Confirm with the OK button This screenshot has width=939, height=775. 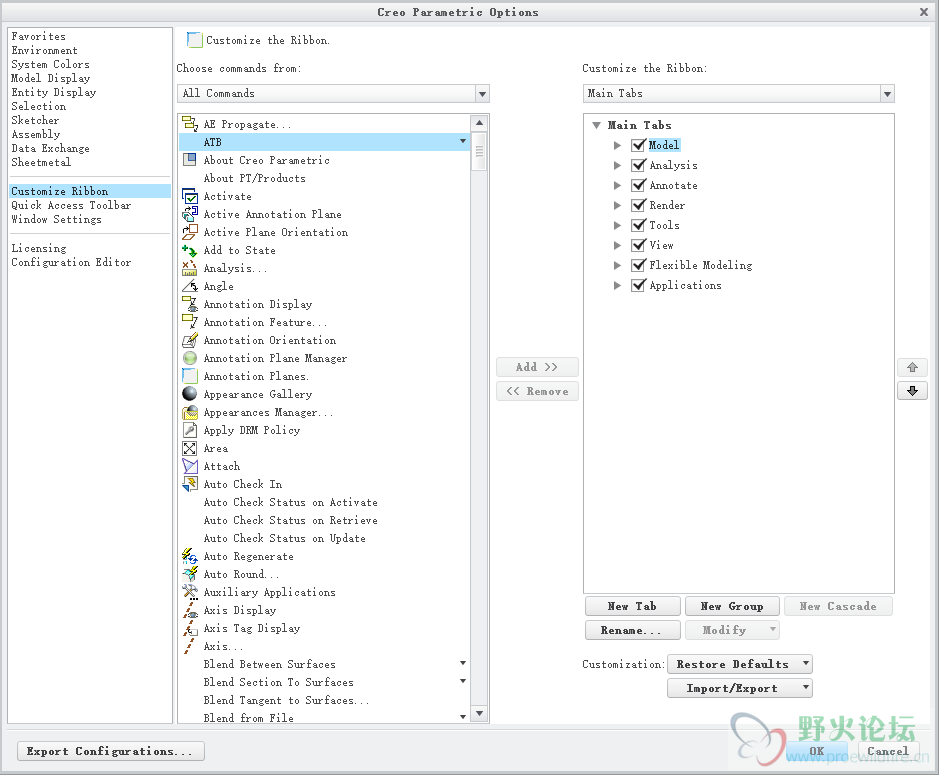pos(817,751)
